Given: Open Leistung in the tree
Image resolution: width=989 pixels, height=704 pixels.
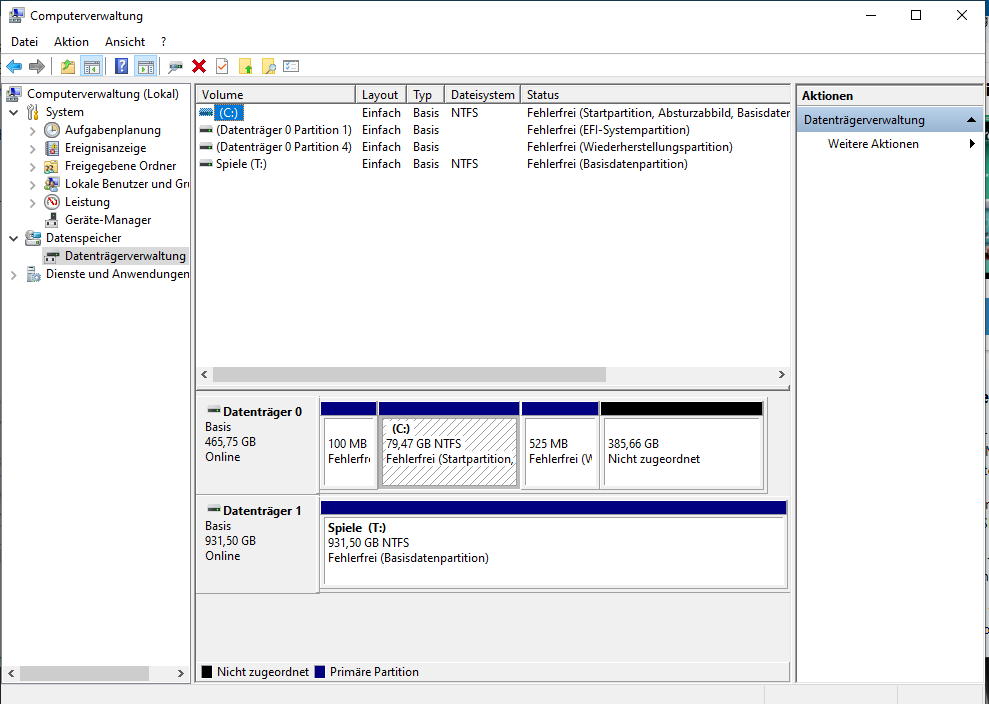Looking at the screenshot, I should (87, 202).
